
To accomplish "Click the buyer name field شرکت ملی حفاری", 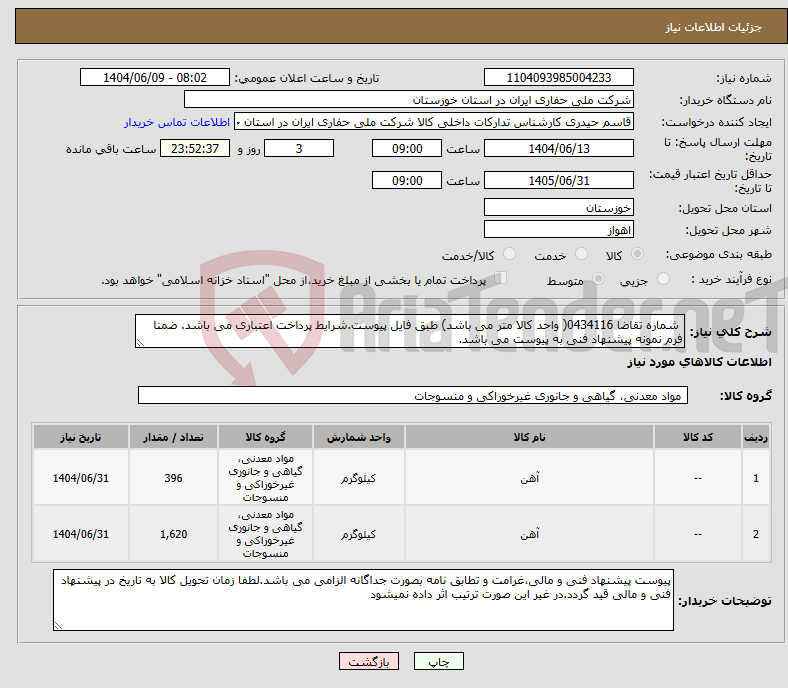I will [x=409, y=100].
